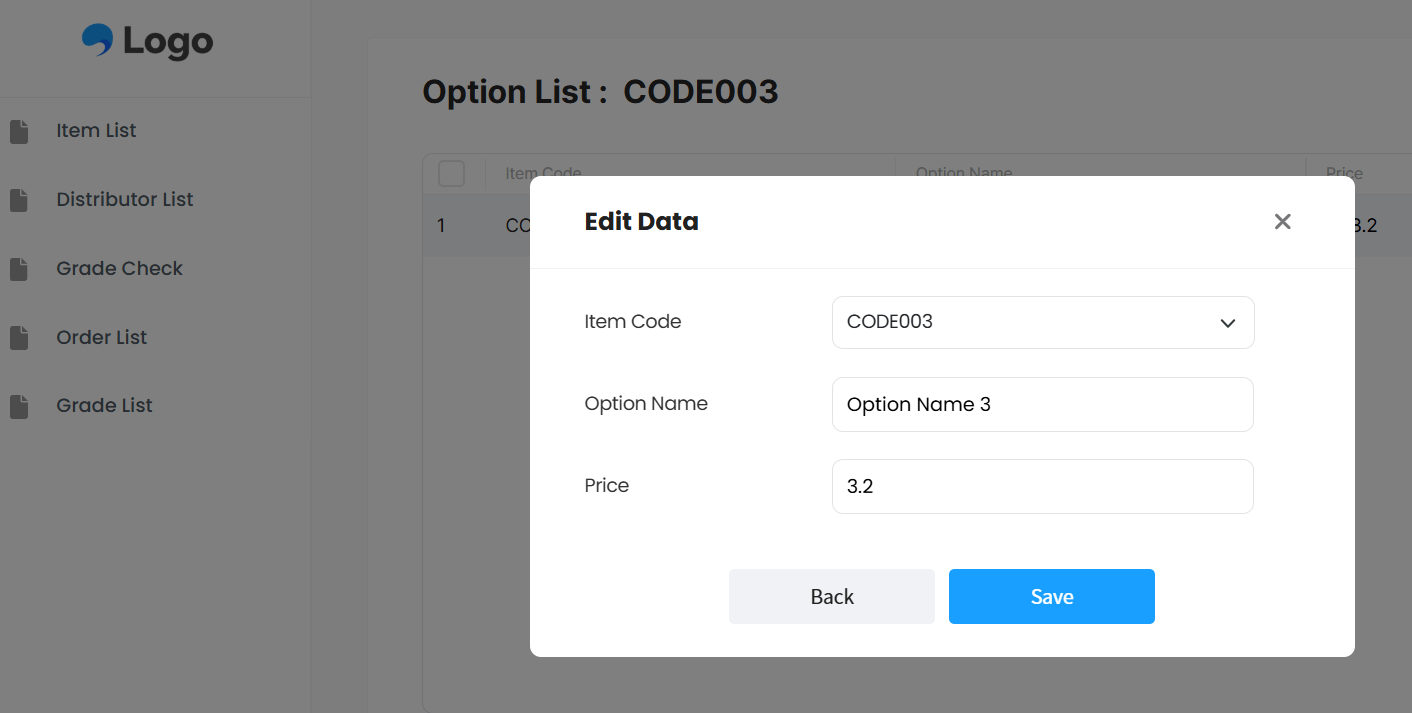
Task: Open the Item Code CODE003 dropdown
Action: click(x=1043, y=322)
